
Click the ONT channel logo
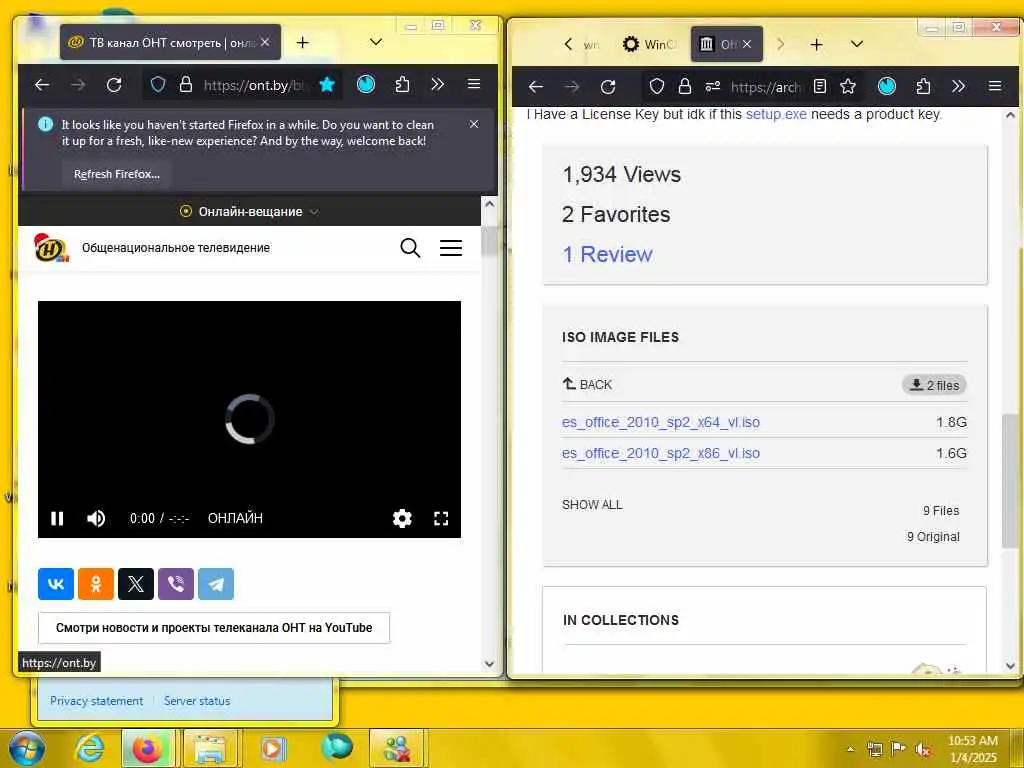click(52, 248)
